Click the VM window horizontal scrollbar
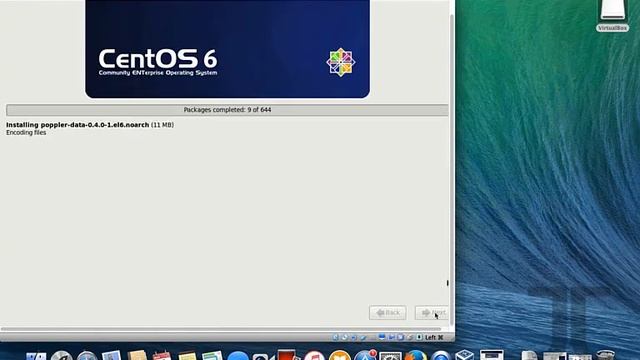Viewport: 640px width, 360px height. 221,329
